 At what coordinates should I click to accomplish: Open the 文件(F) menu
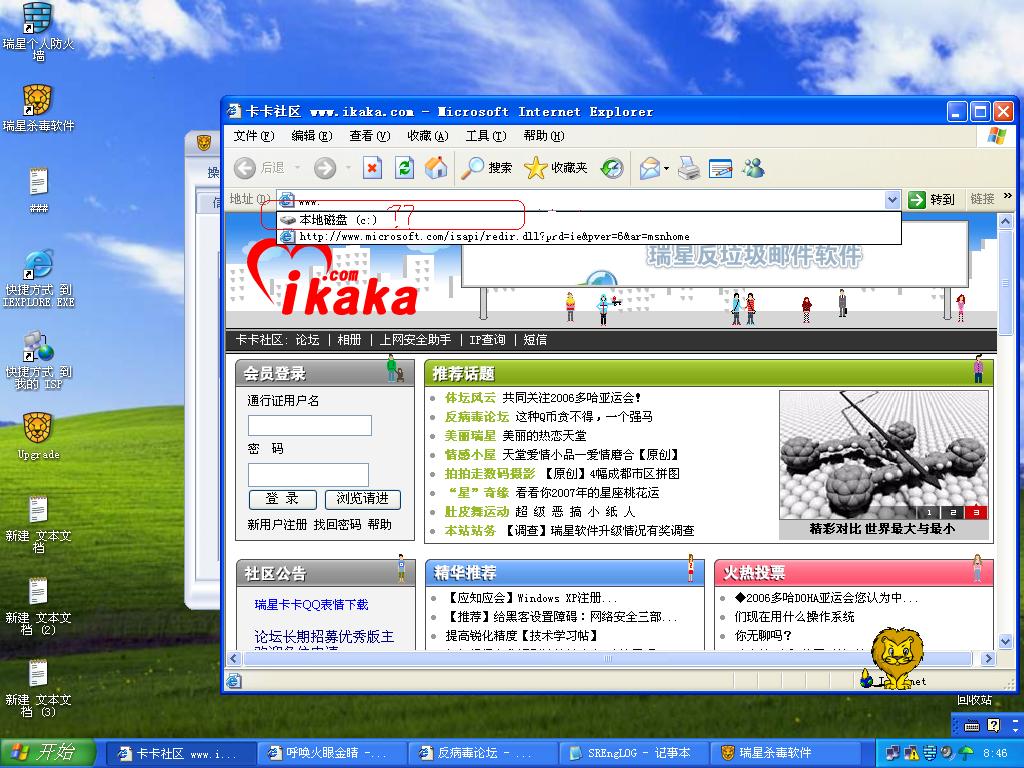(x=253, y=136)
